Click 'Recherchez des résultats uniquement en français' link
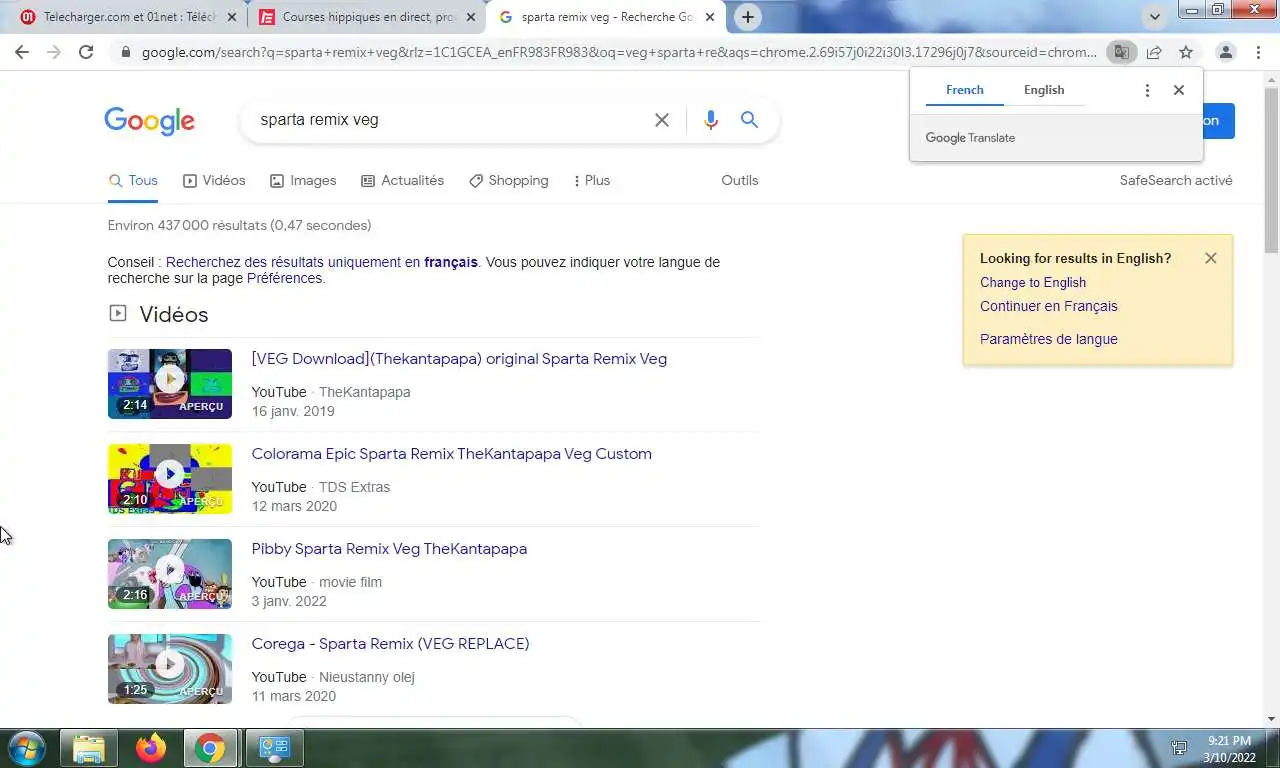This screenshot has height=768, width=1280. click(322, 262)
